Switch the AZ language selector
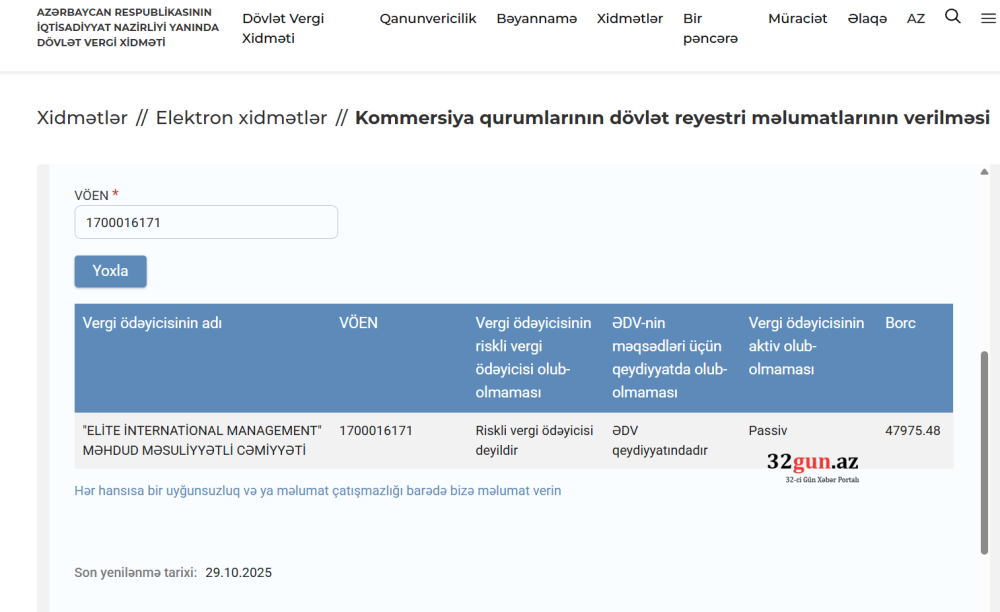 (916, 18)
